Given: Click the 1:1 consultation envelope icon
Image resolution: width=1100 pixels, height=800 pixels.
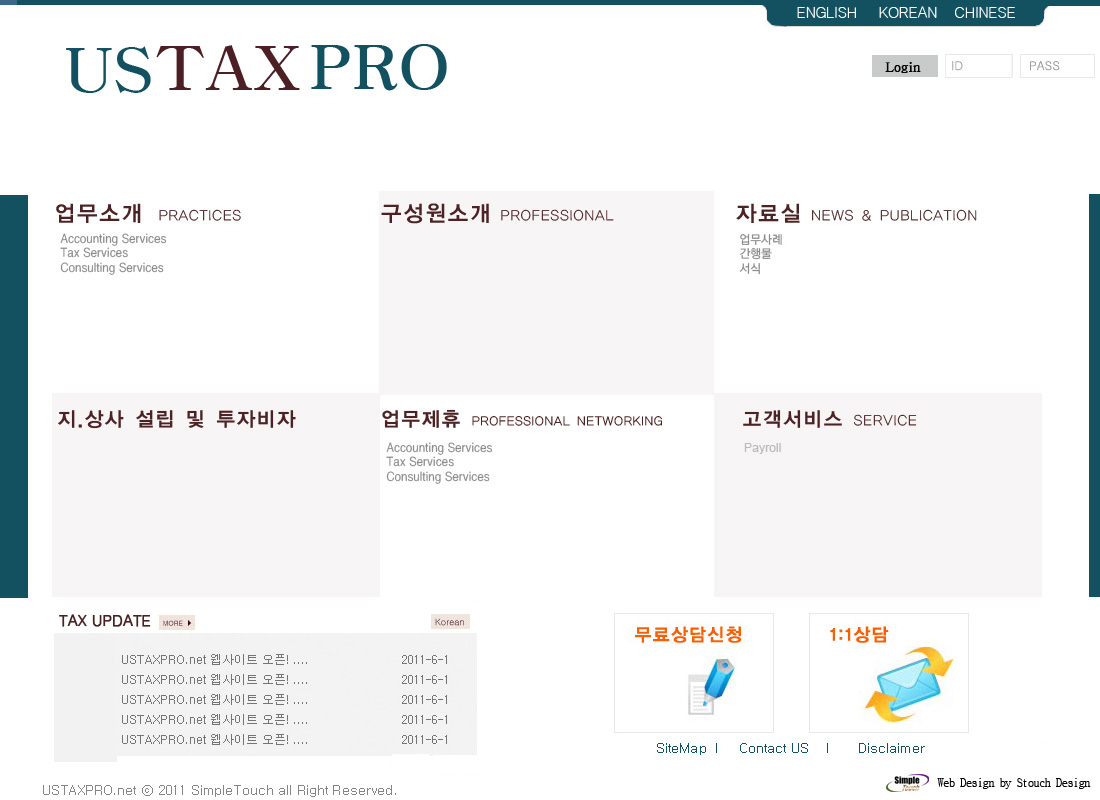Looking at the screenshot, I should click(x=908, y=684).
